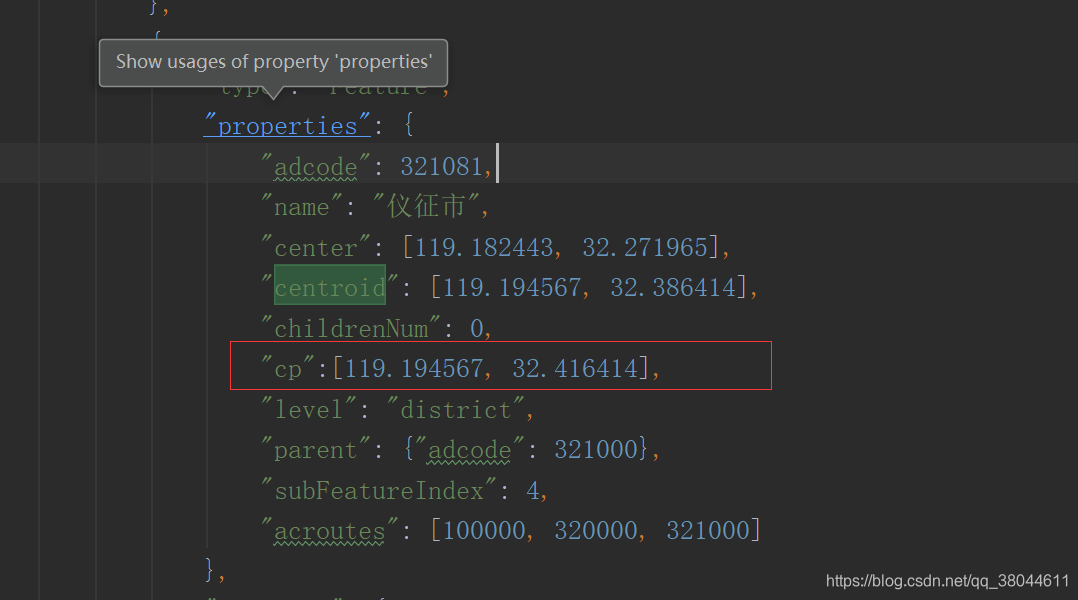Click the "district" string value

point(456,410)
